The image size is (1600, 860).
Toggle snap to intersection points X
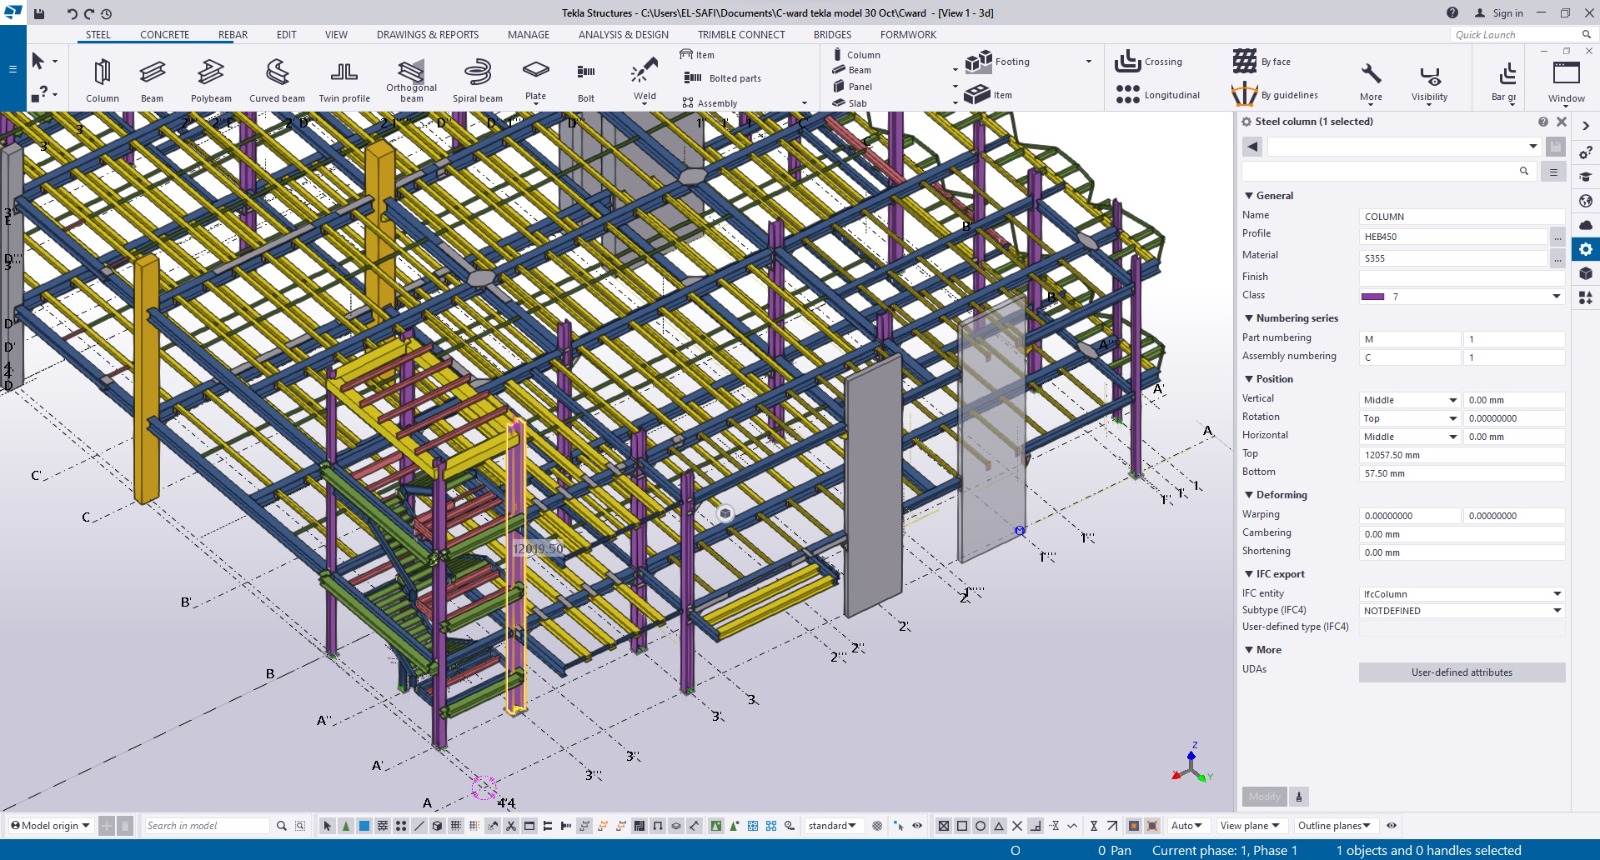click(1017, 826)
